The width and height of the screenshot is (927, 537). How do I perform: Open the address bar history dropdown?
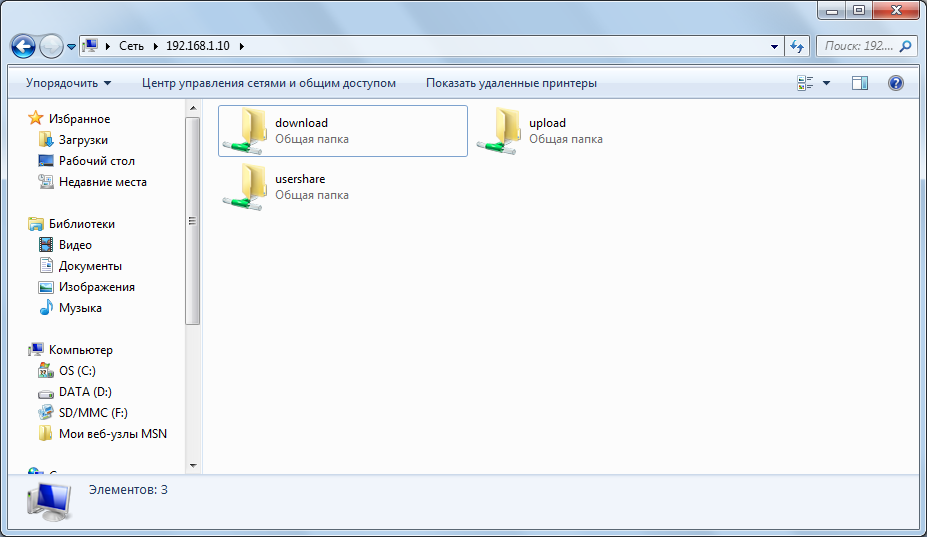tap(774, 46)
